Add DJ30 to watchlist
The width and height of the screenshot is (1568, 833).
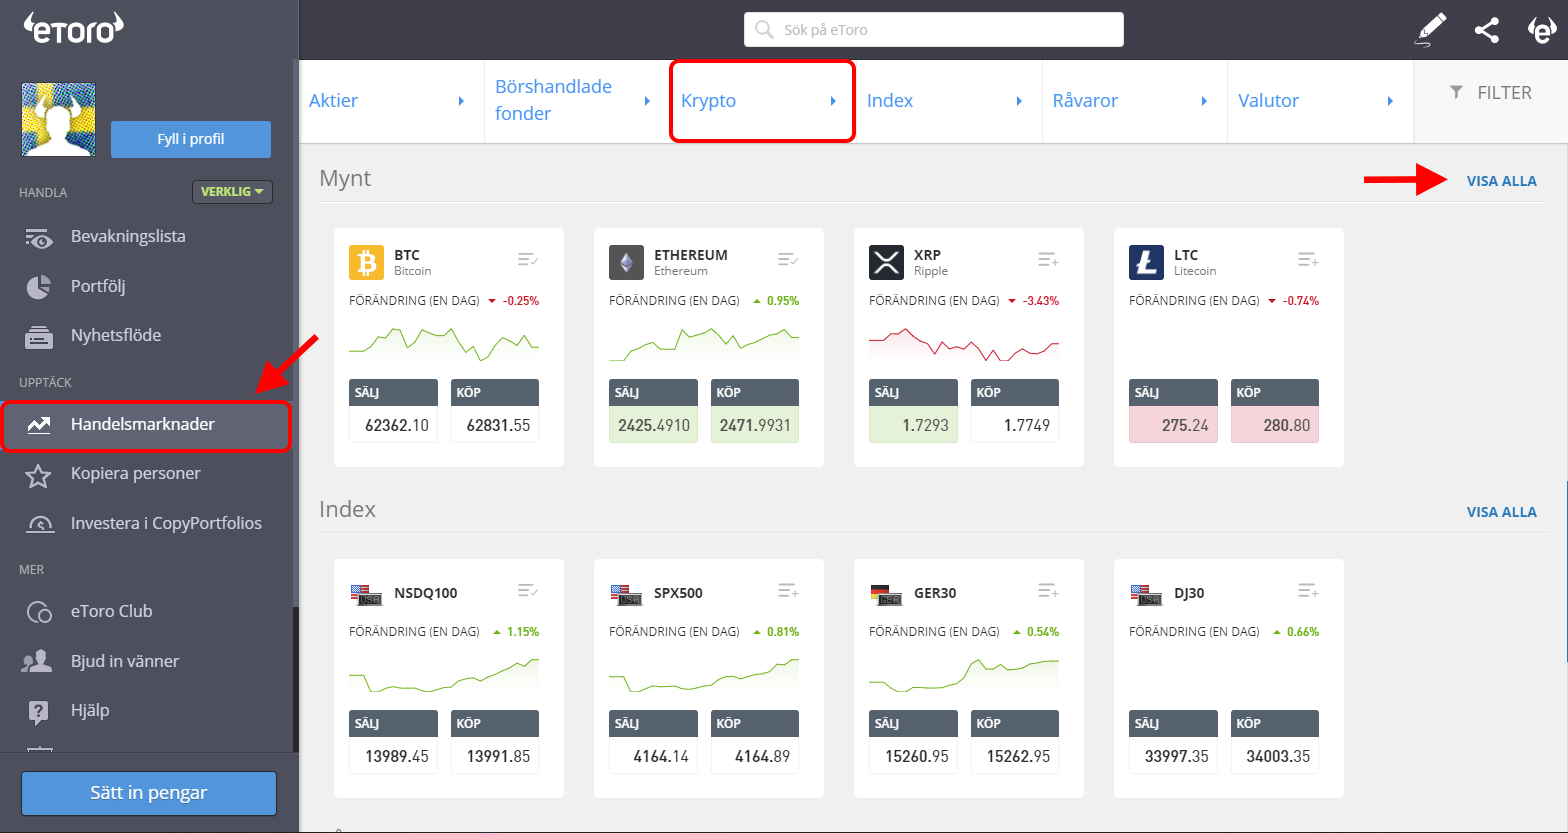click(x=1308, y=591)
